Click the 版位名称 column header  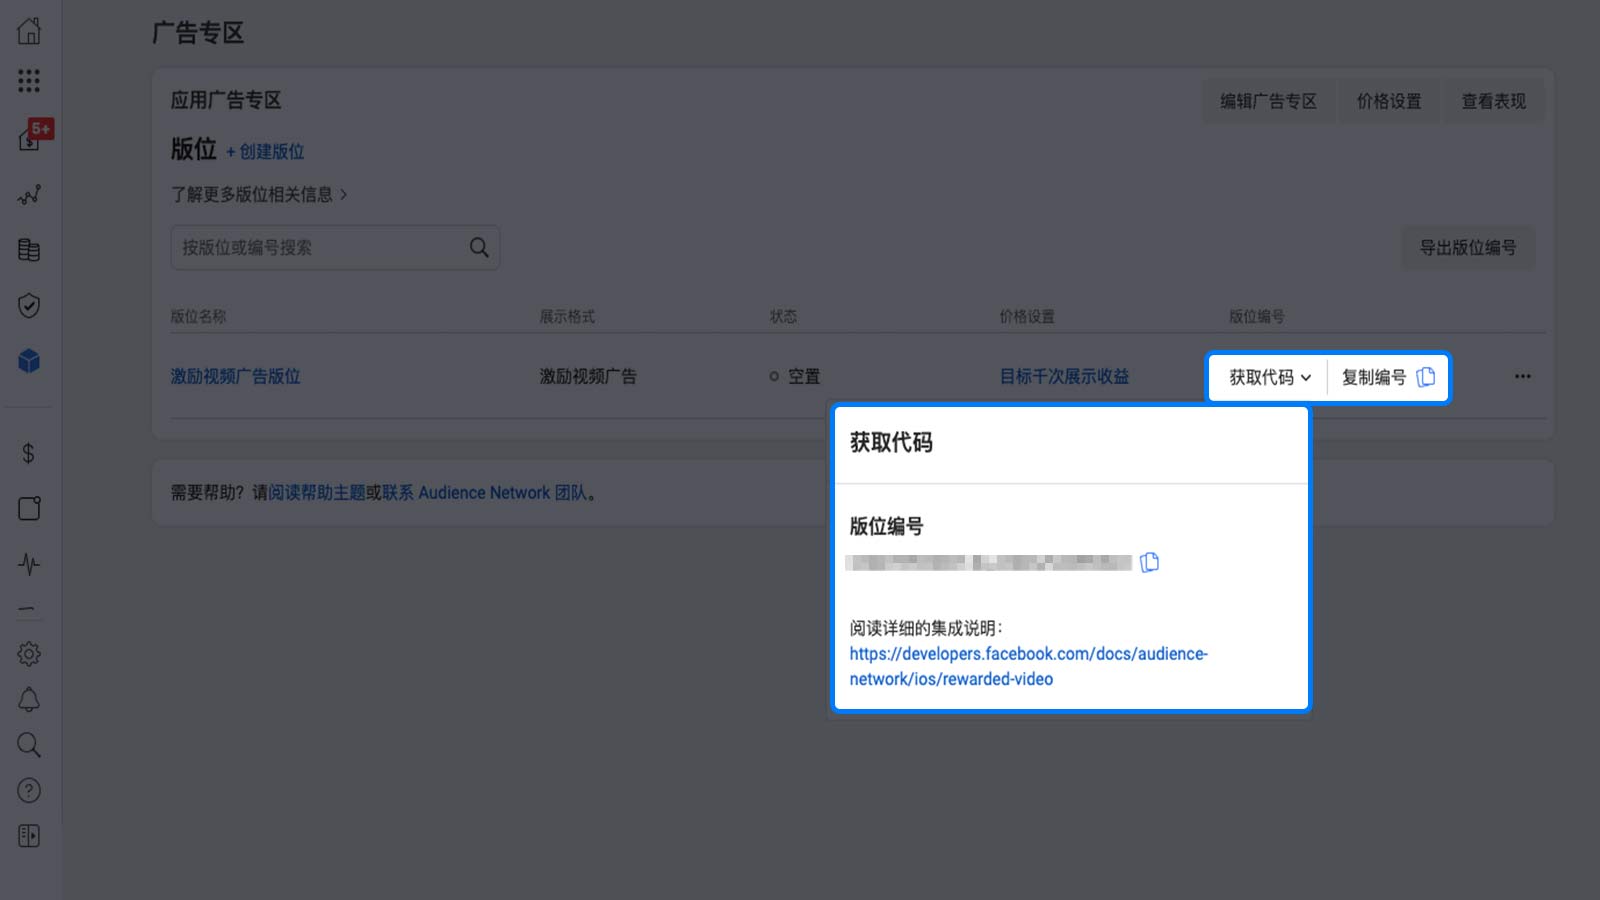coord(198,316)
